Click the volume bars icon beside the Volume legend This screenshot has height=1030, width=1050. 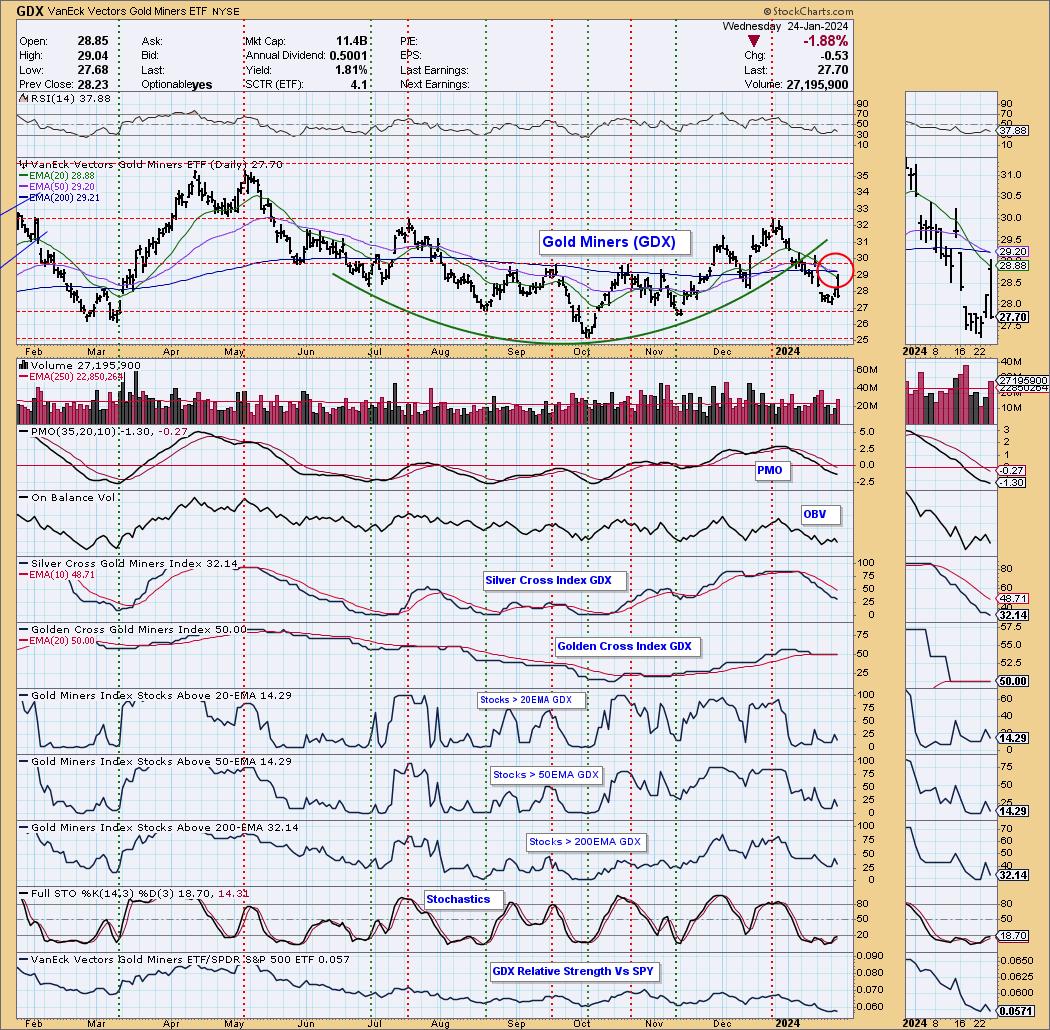click(x=24, y=366)
